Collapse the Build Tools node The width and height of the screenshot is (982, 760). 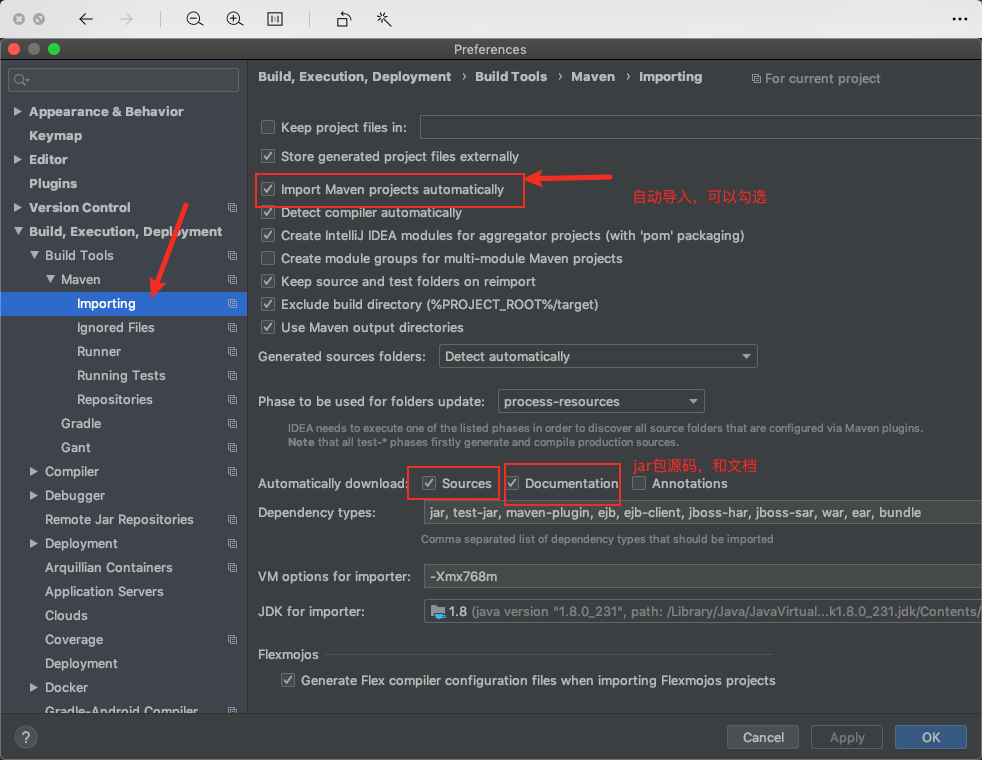tap(34, 255)
